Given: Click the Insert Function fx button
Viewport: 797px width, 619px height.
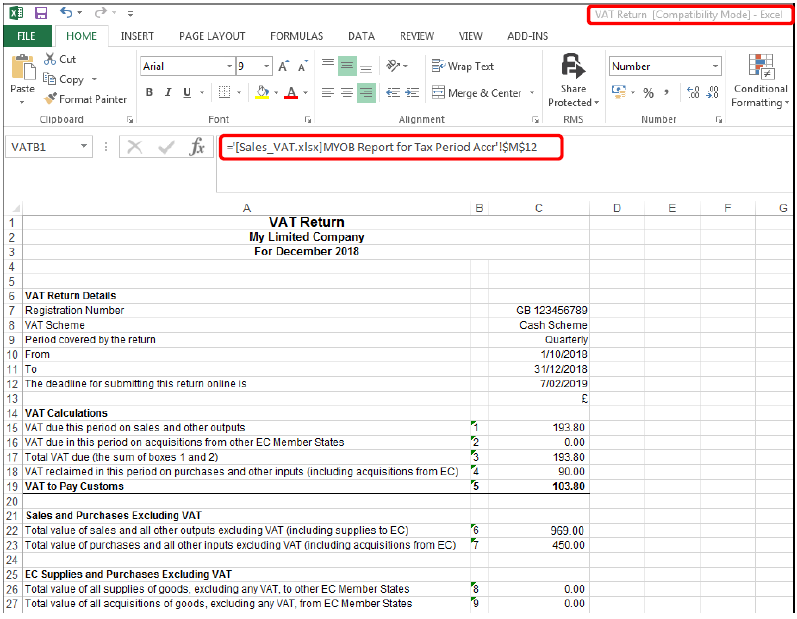Looking at the screenshot, I should [197, 147].
